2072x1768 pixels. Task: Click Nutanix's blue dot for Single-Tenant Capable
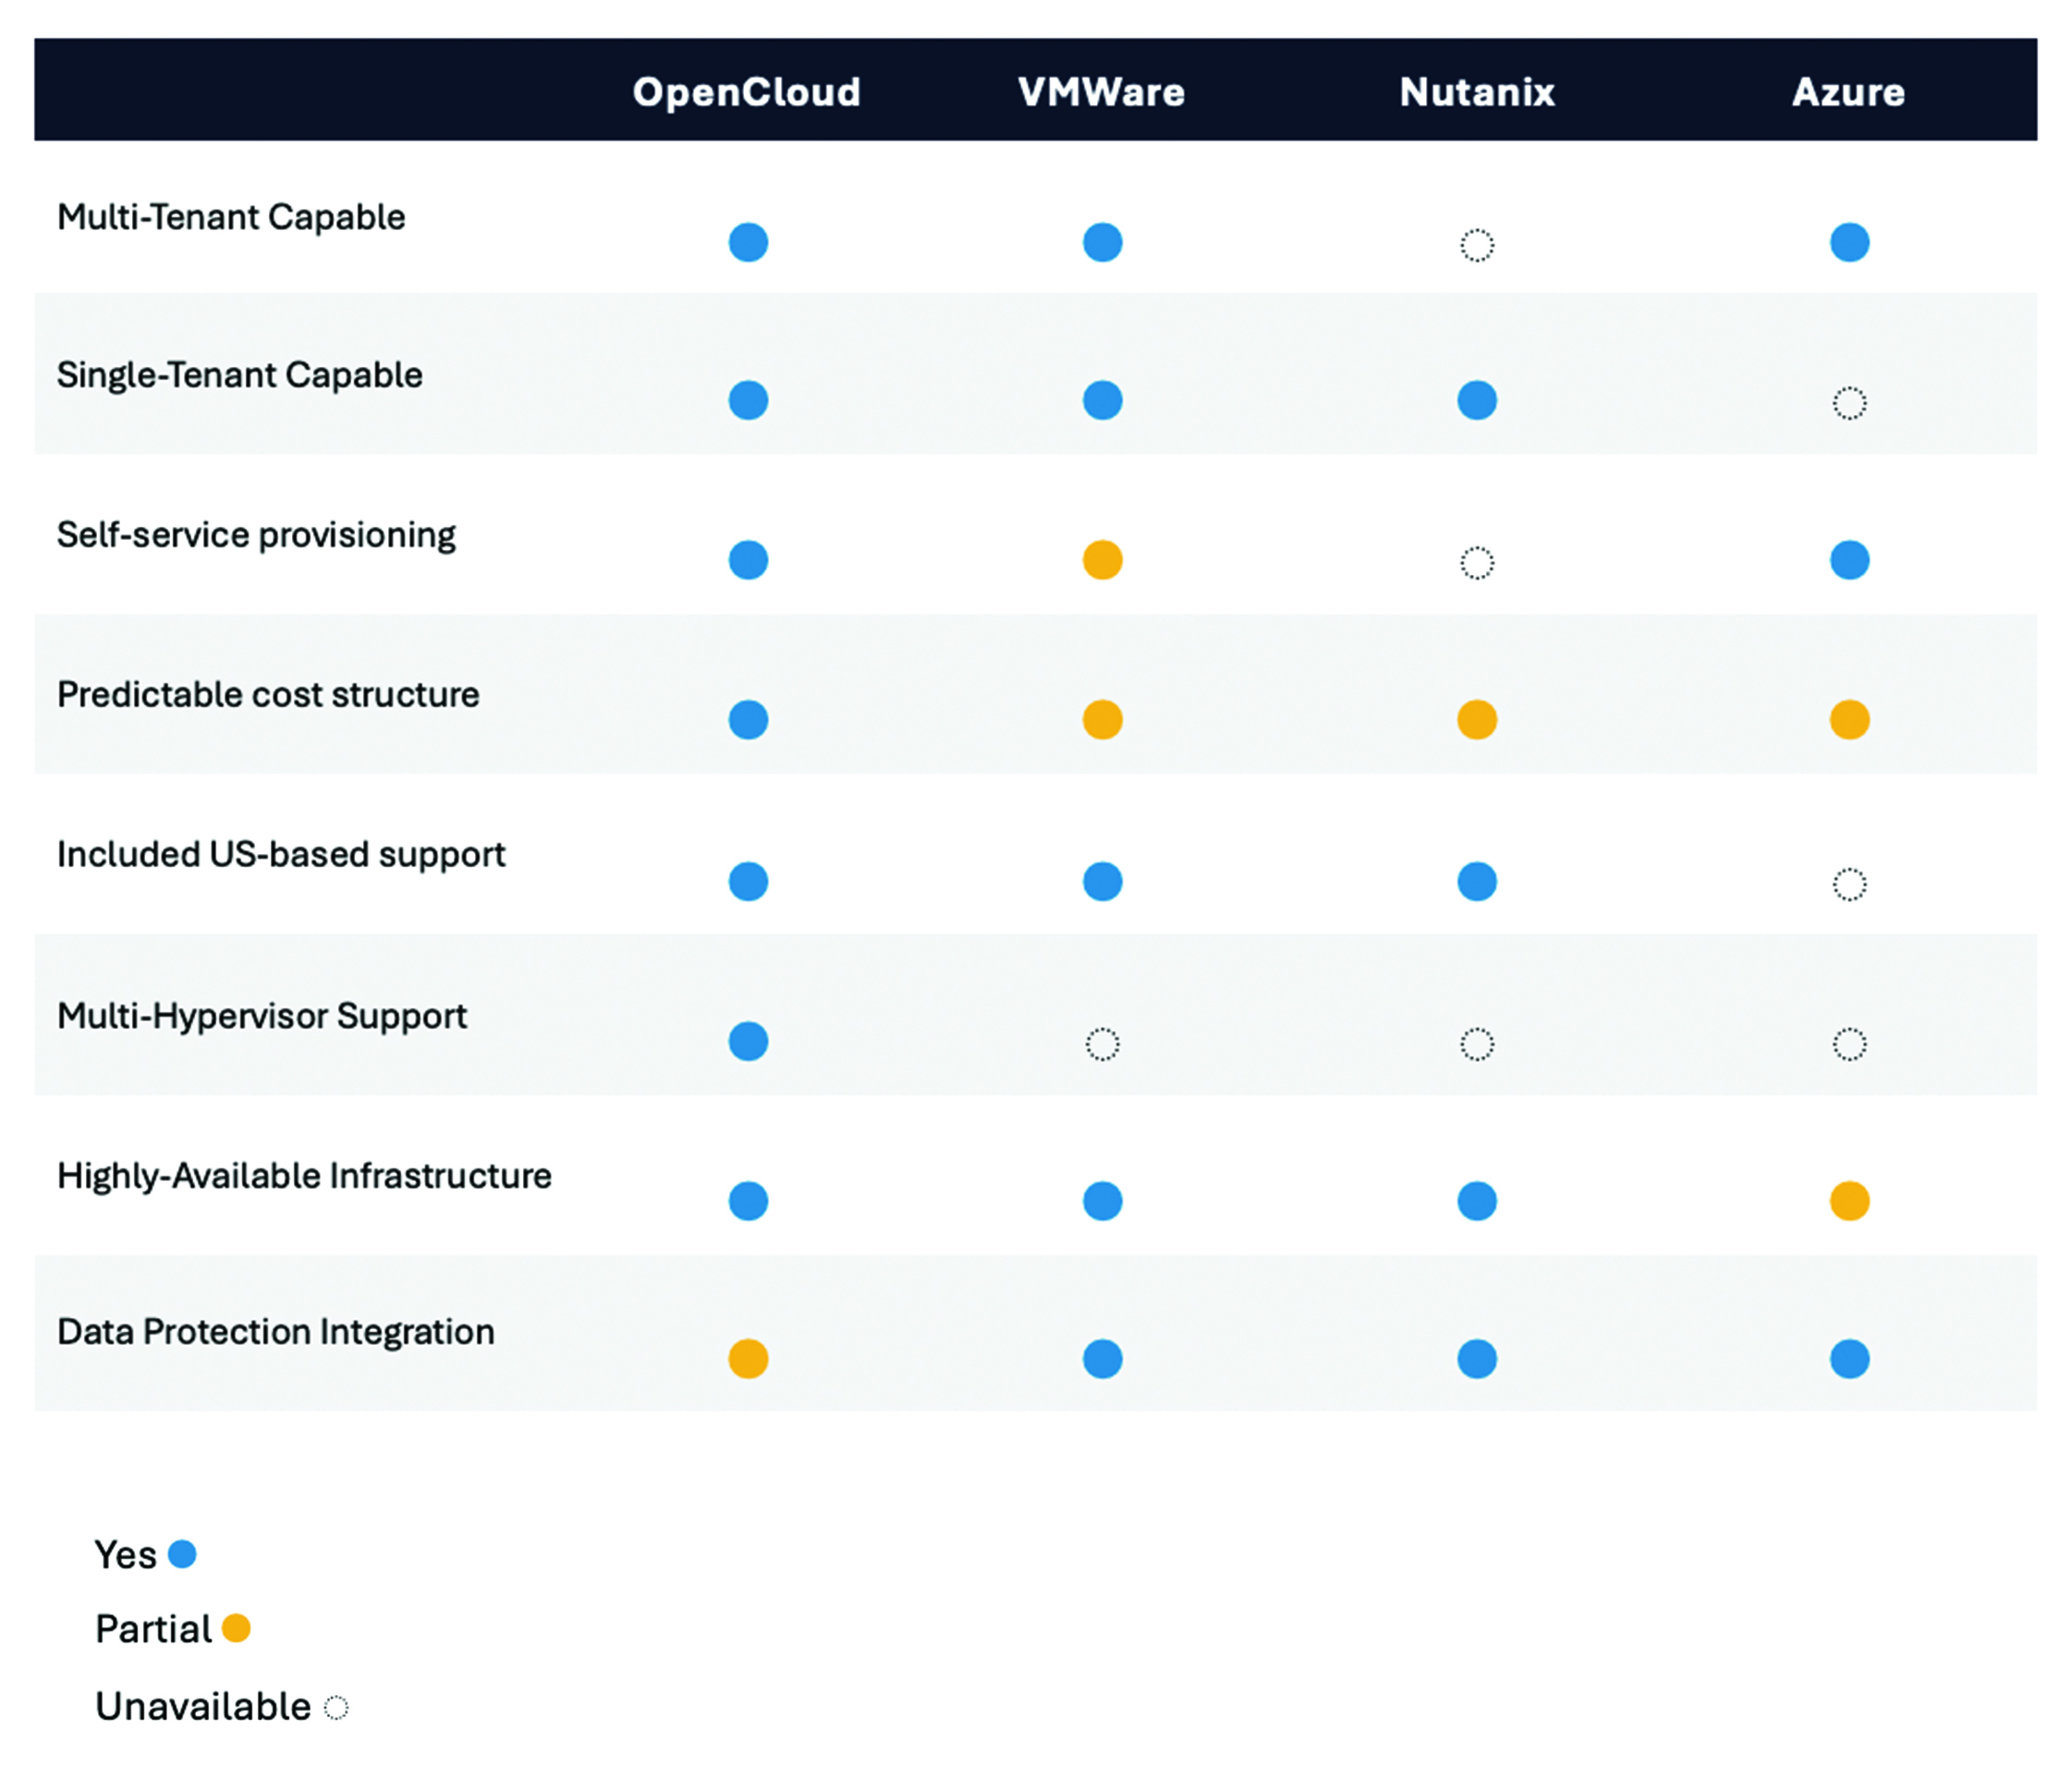click(1477, 400)
